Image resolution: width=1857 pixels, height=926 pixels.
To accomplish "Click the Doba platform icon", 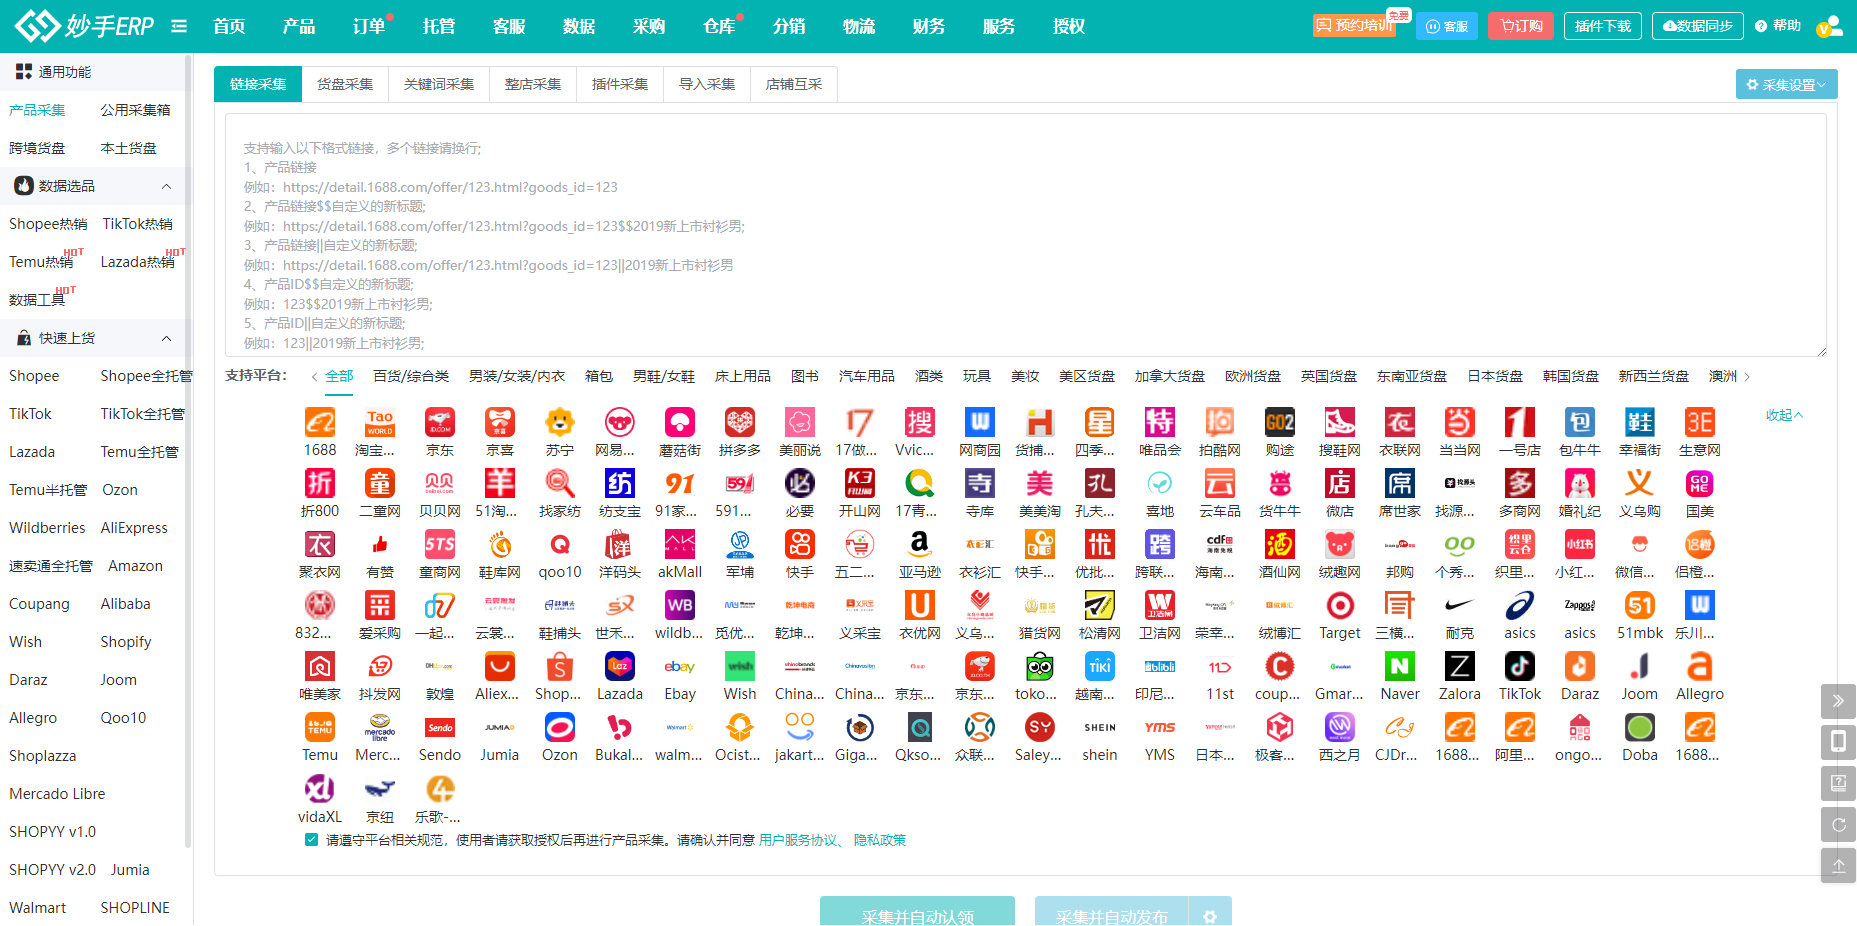I will pyautogui.click(x=1640, y=727).
